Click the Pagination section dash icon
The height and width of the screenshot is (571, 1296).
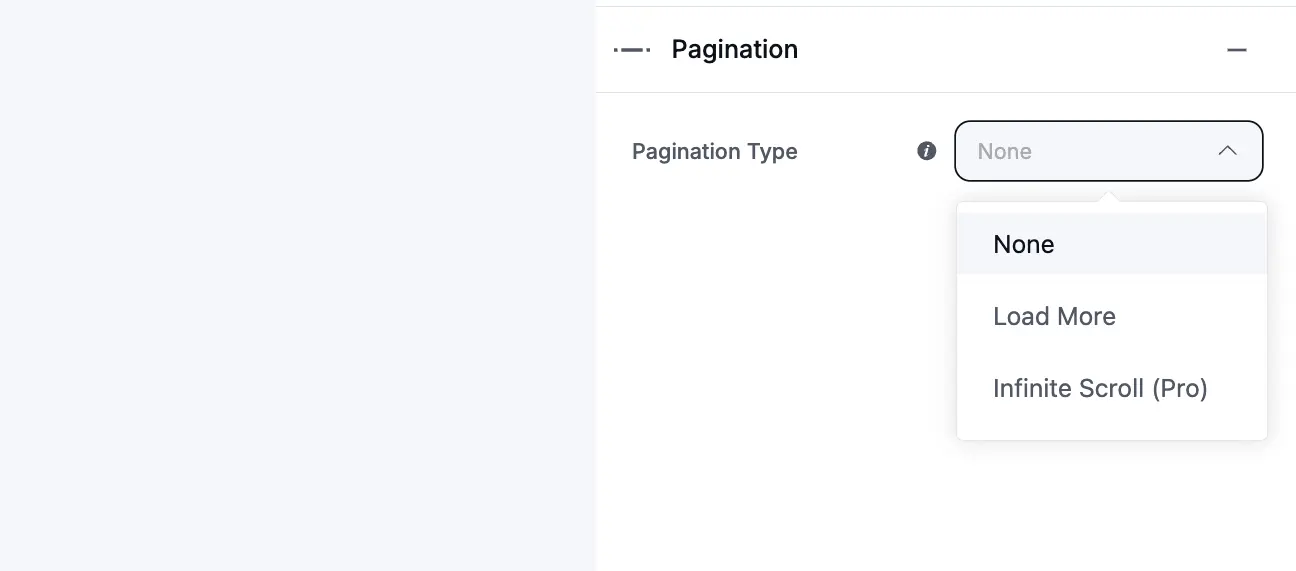632,49
